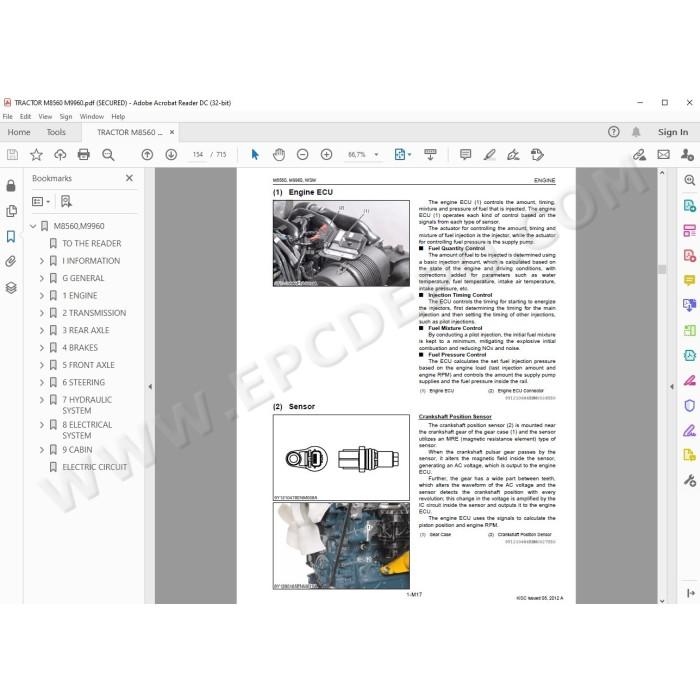
Task: Open the 7 HYDRAULIC SYSTEM bookmark
Action: click(x=87, y=405)
